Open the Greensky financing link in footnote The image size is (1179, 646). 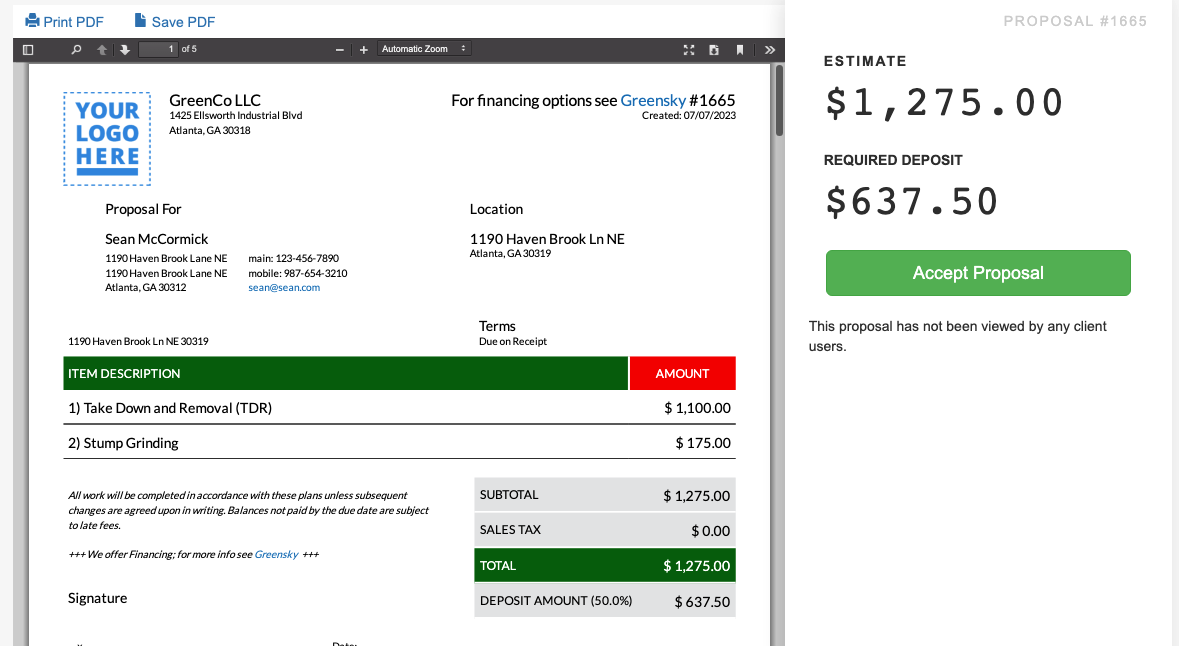(x=276, y=554)
